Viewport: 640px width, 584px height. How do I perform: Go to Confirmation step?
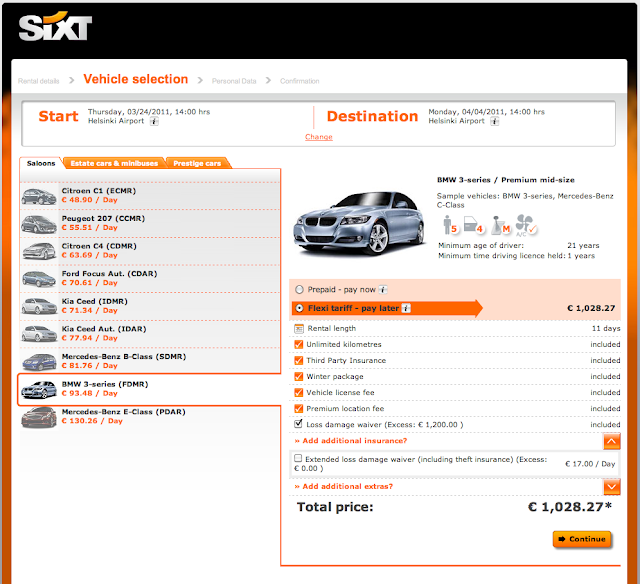300,81
